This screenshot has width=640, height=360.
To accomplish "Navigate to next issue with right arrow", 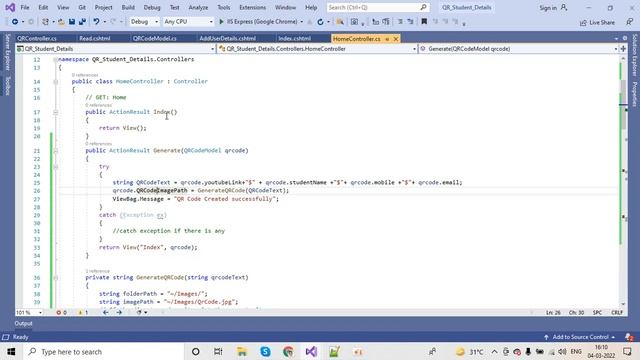I will point(119,312).
